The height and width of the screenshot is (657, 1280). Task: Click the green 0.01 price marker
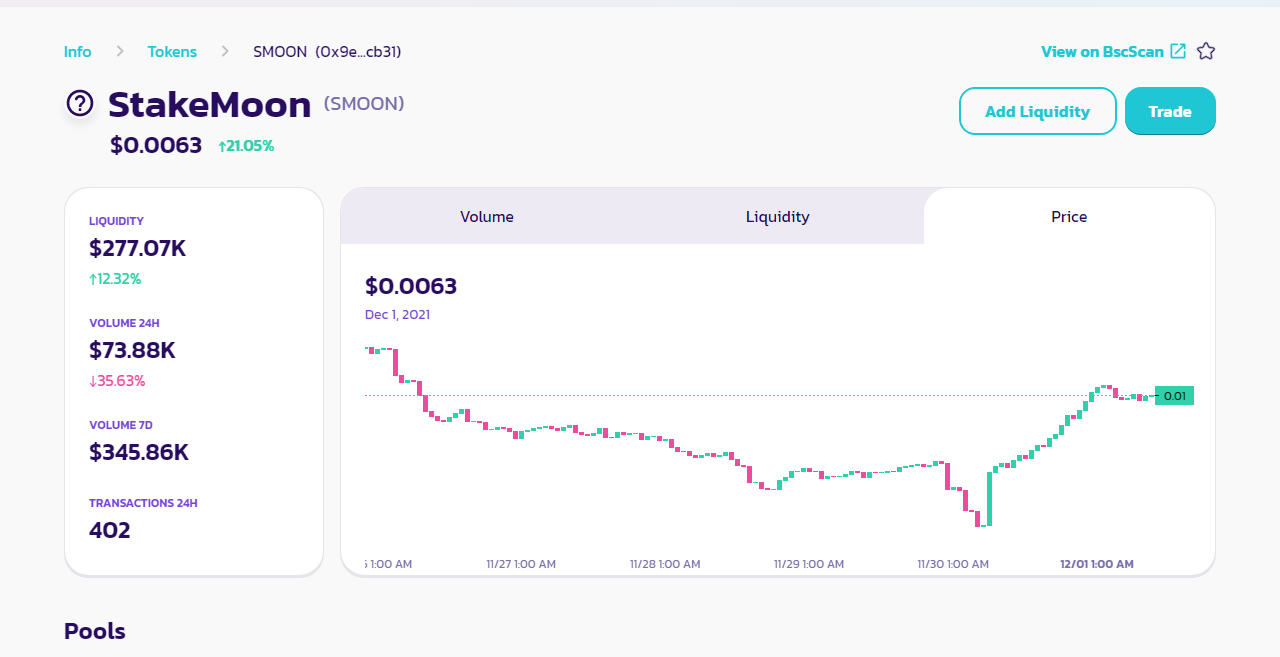tap(1174, 396)
